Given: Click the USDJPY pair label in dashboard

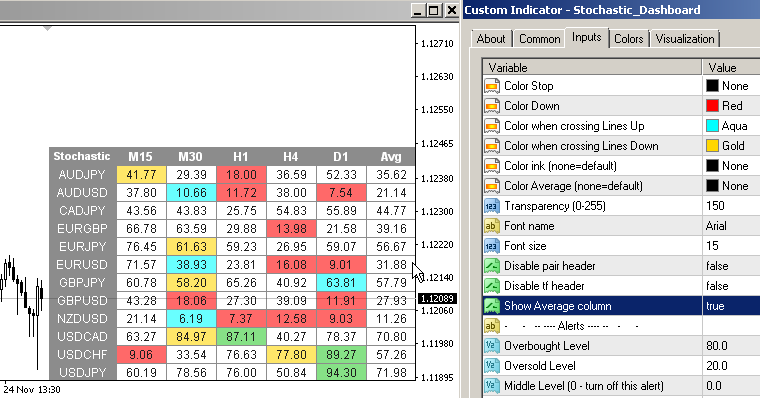Looking at the screenshot, I should pyautogui.click(x=81, y=373).
